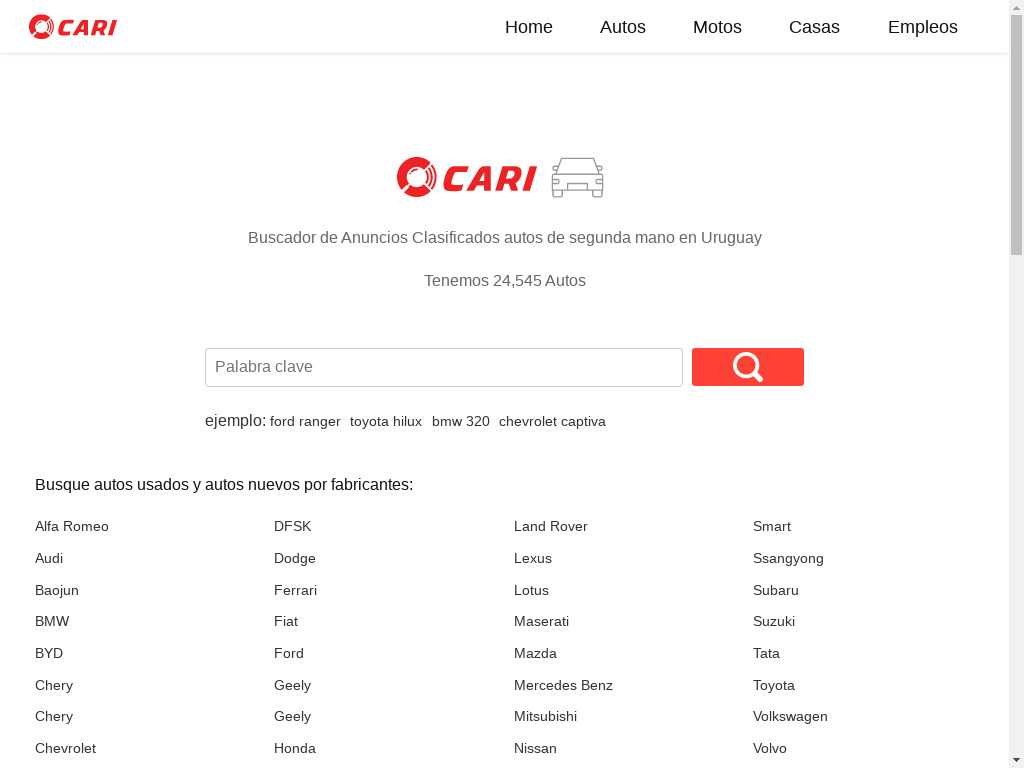Open the Fiat brand link
This screenshot has height=768, width=1024.
tap(286, 622)
